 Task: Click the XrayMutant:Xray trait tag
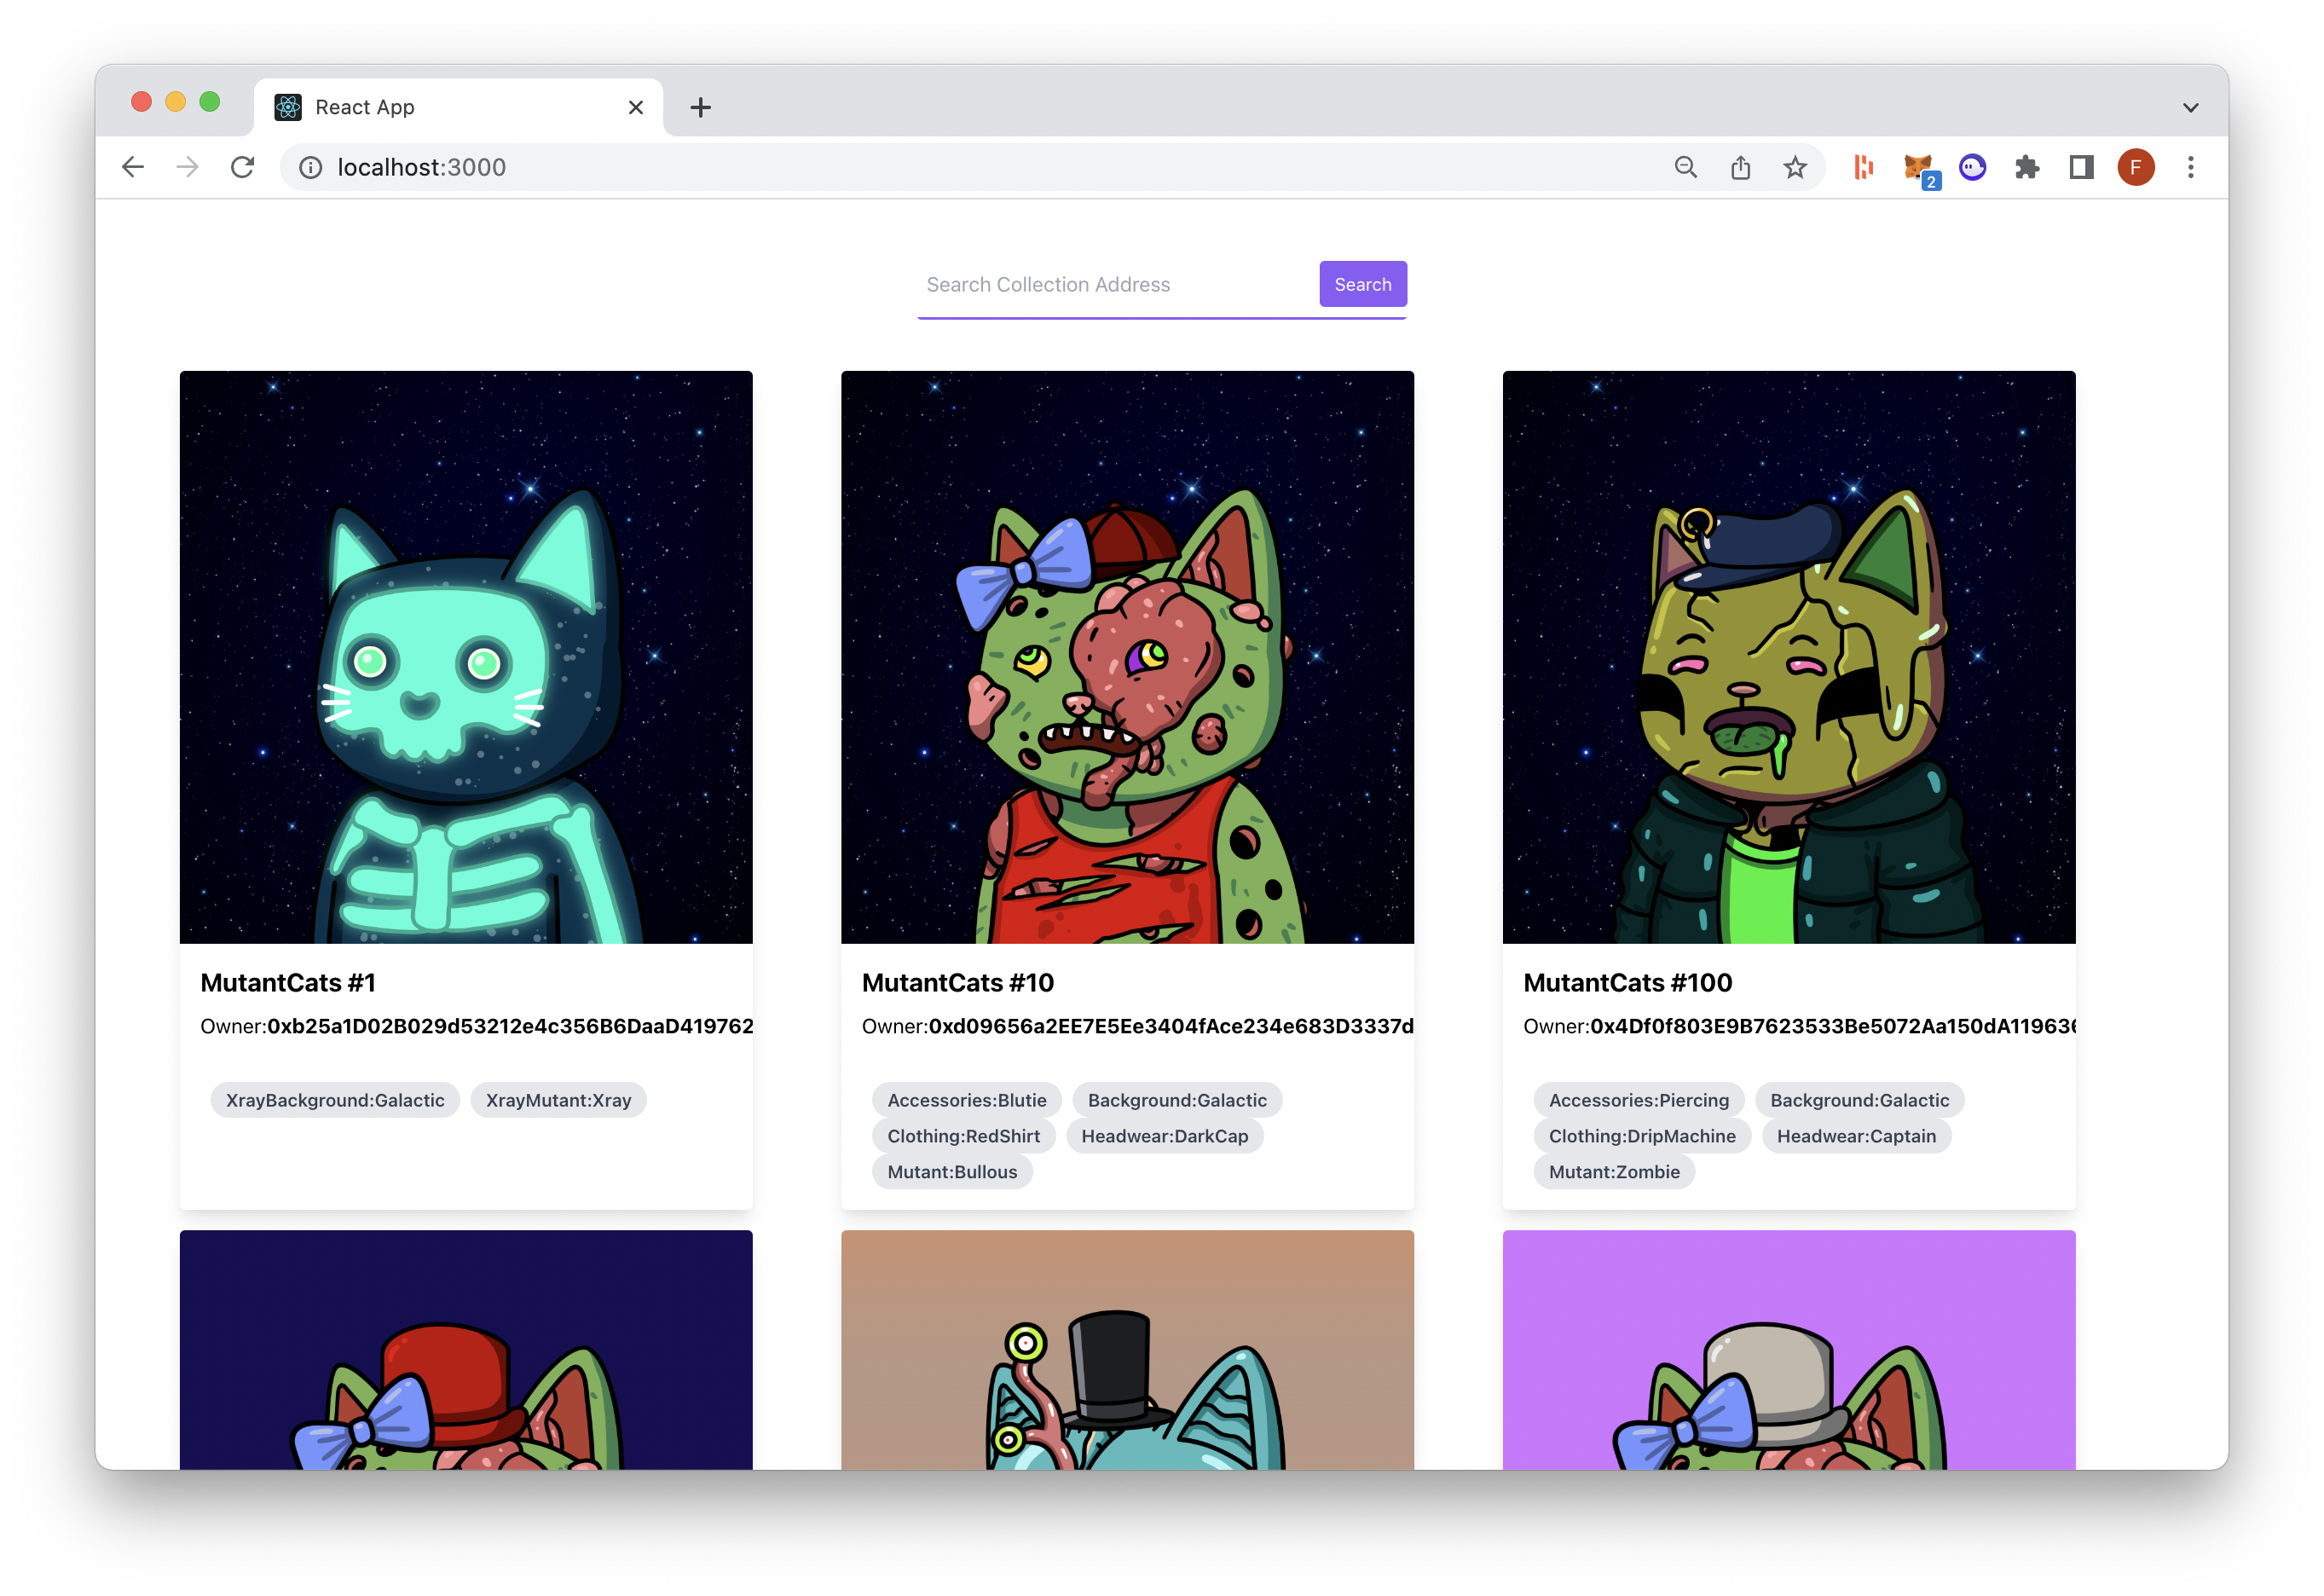(558, 1100)
